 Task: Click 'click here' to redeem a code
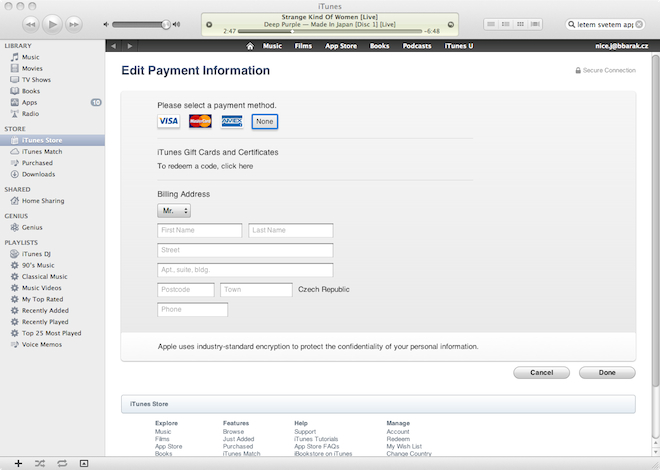(237, 166)
